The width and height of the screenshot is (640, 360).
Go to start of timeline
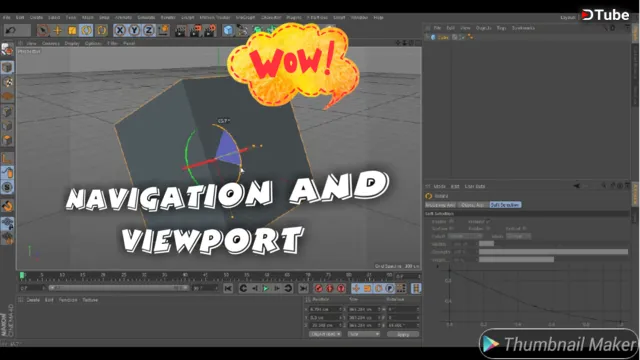coord(228,288)
